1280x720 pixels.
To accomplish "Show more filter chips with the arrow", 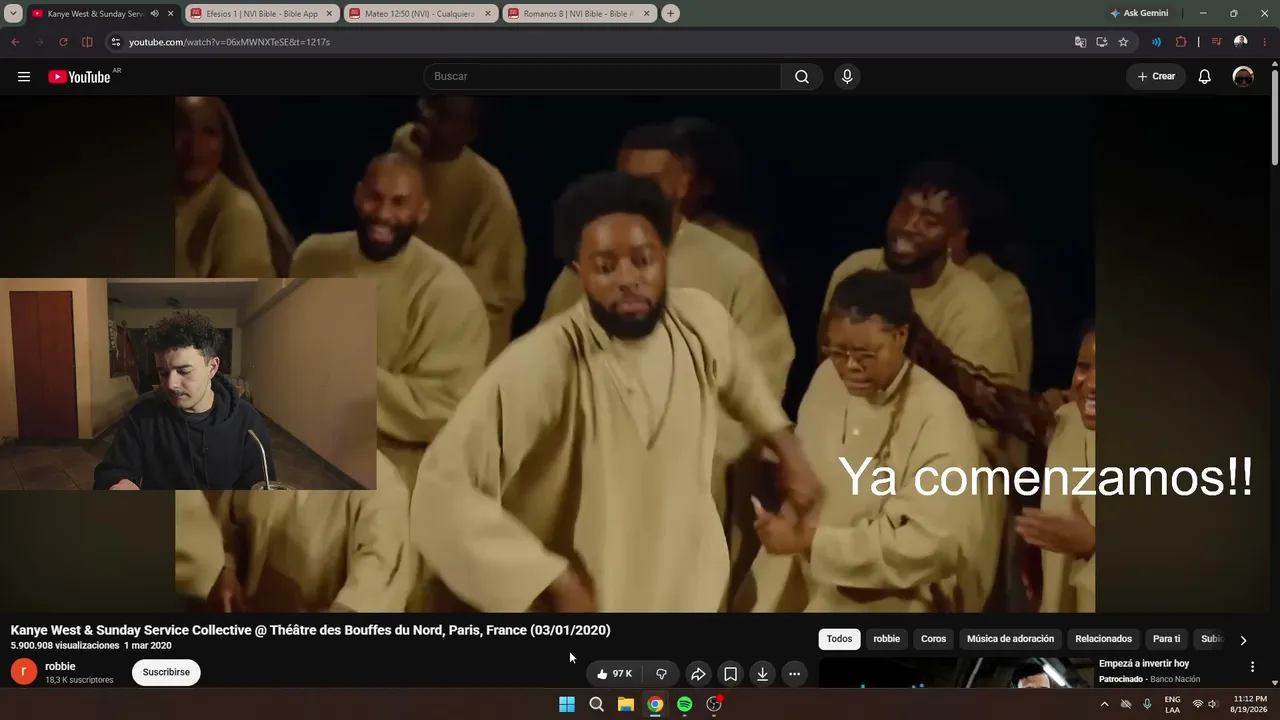I will coord(1243,640).
